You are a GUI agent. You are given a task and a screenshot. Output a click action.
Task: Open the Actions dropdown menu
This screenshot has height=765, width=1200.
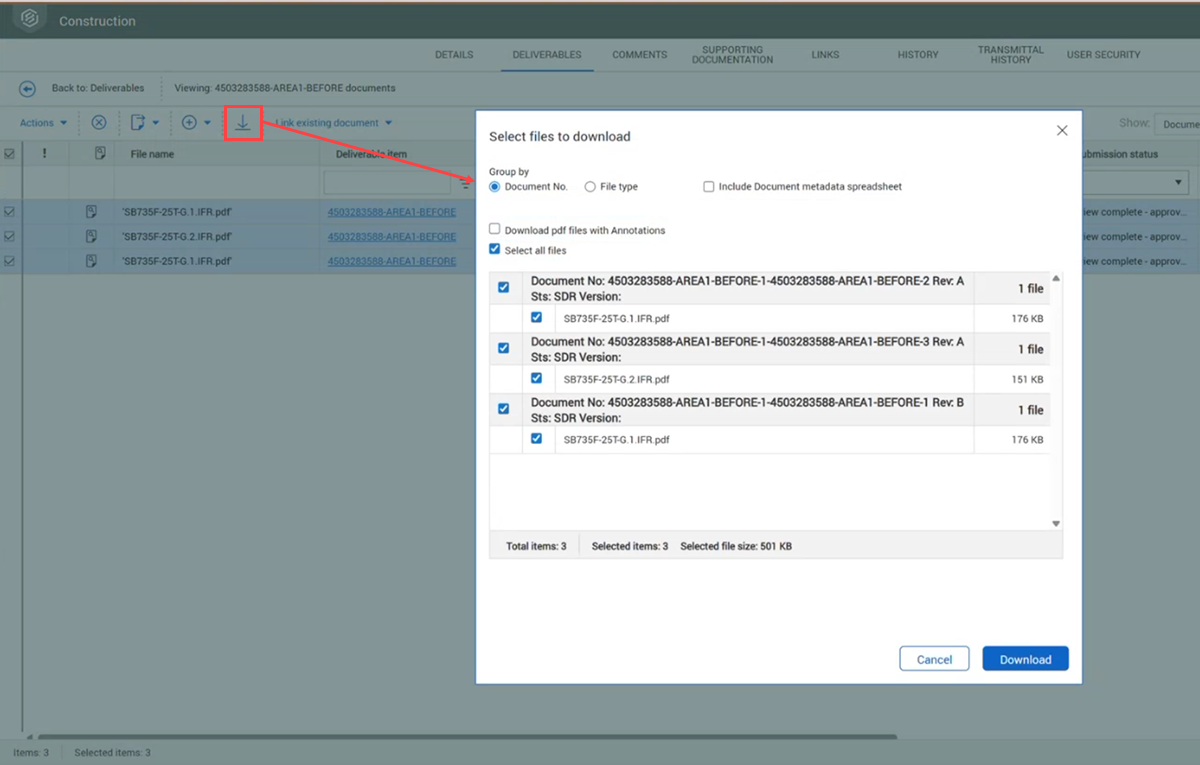(44, 123)
